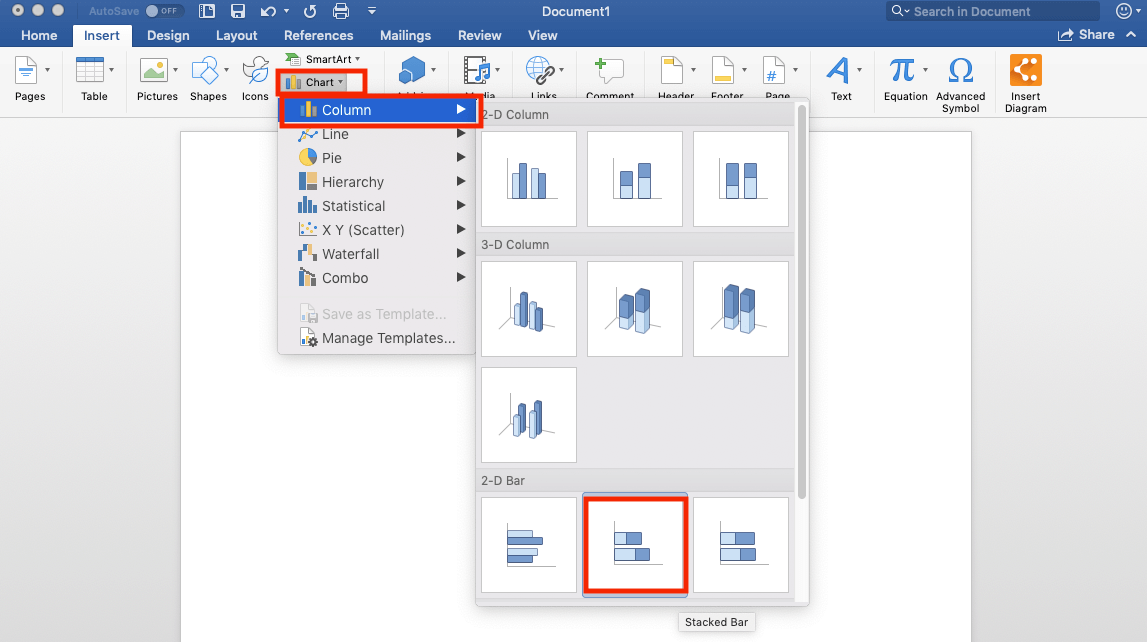Open the Customize Quick Access Toolbar dropdown
The width and height of the screenshot is (1147, 642).
(x=372, y=11)
